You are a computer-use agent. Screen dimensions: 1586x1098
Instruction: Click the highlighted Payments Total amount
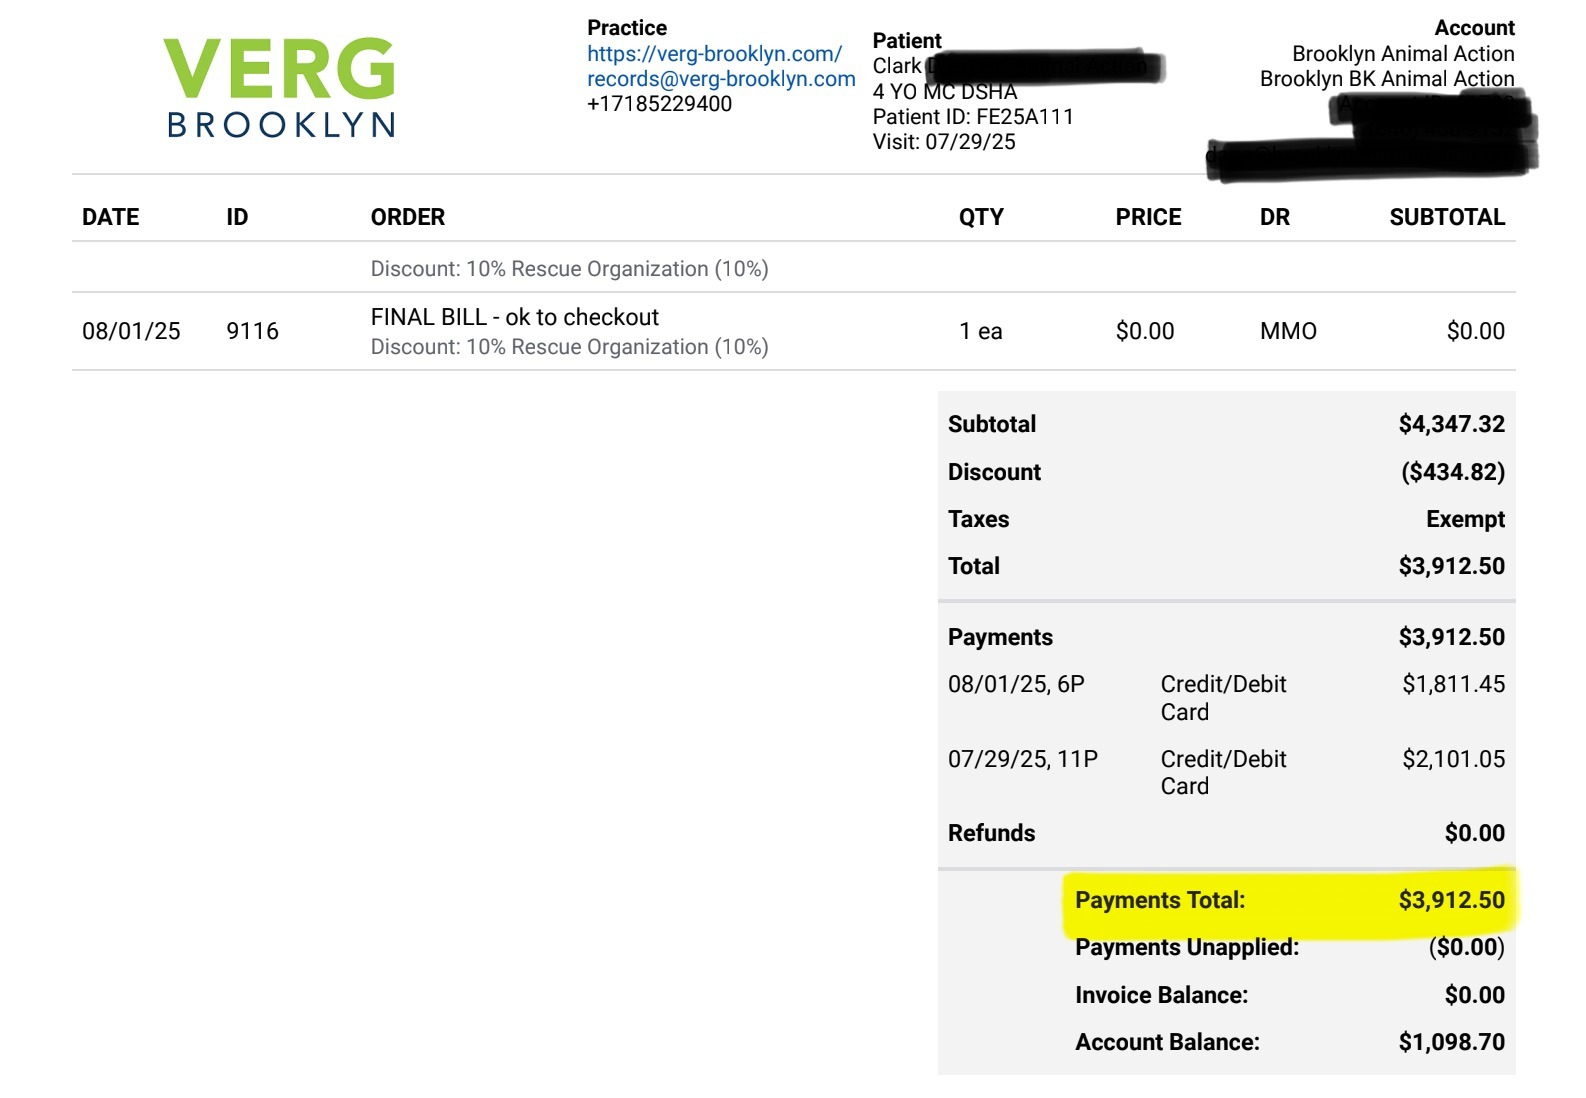(1451, 900)
